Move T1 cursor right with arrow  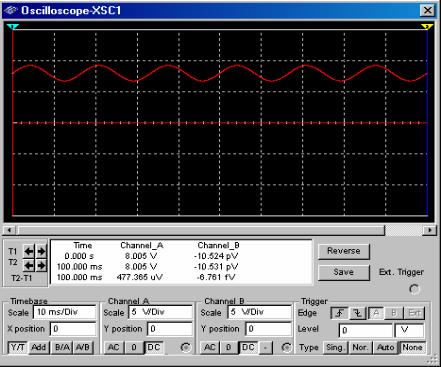pos(41,251)
